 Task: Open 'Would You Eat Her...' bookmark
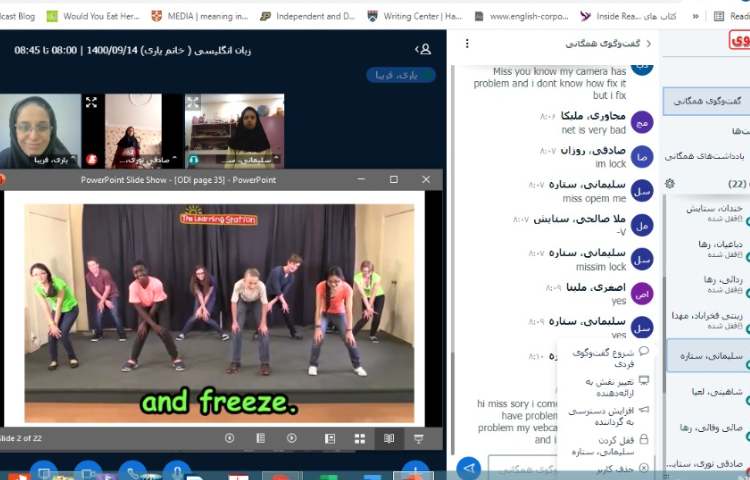pos(93,16)
